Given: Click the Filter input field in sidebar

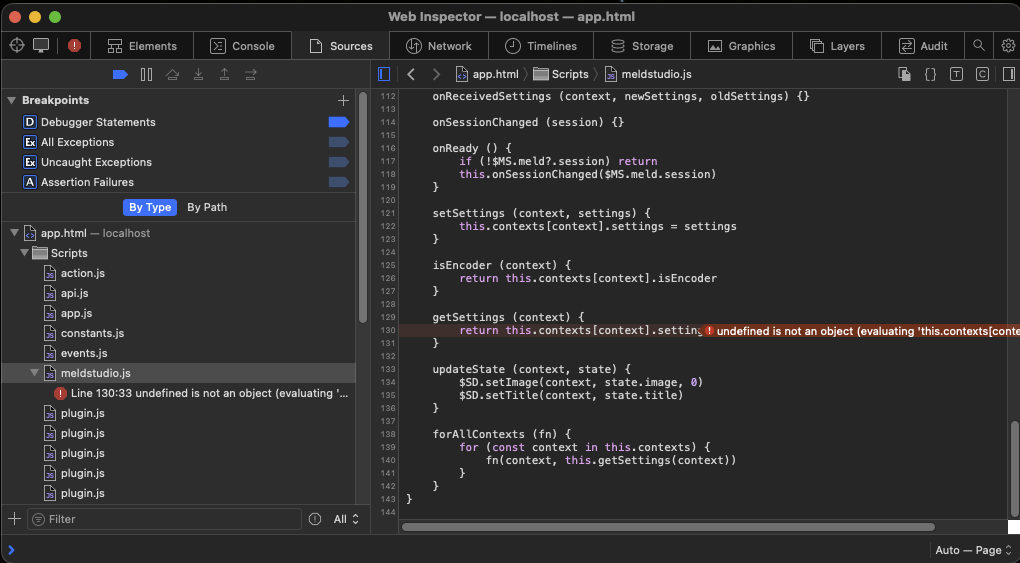Looking at the screenshot, I should pos(165,519).
